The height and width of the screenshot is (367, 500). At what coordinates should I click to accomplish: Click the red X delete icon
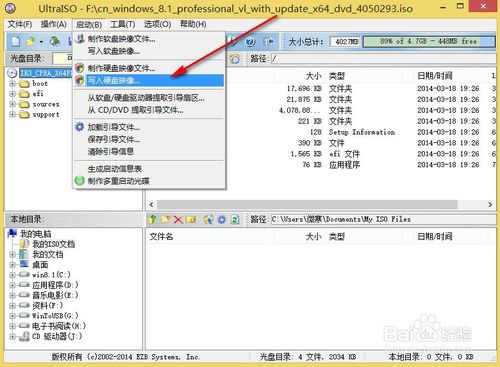click(x=178, y=219)
